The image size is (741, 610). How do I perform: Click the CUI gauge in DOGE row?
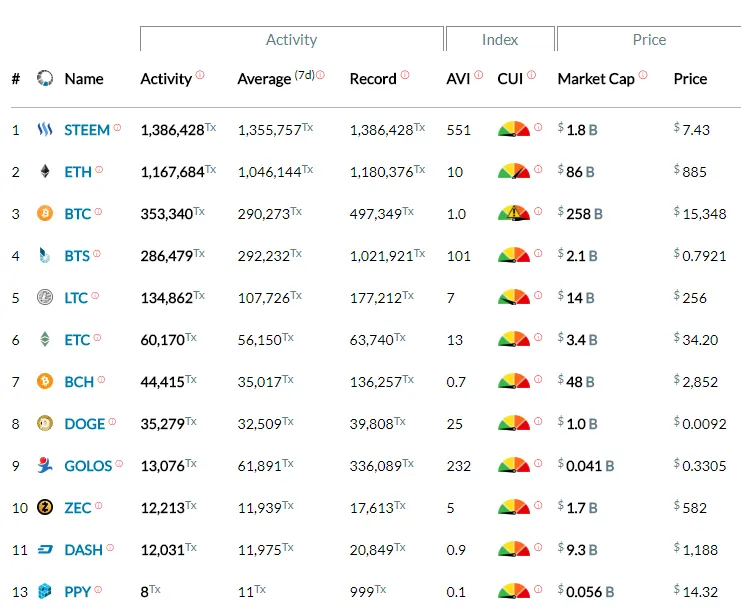514,423
